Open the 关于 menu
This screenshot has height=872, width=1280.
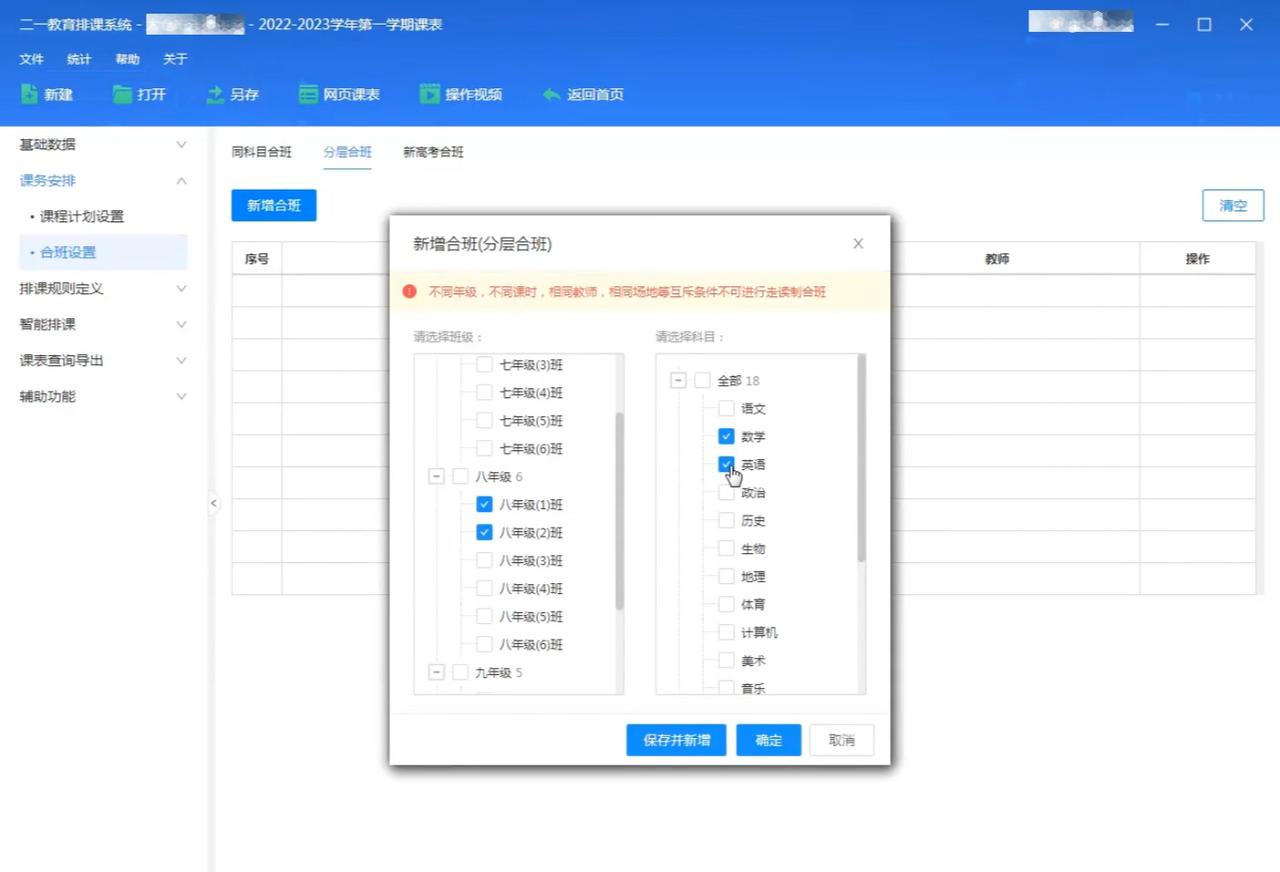(175, 59)
